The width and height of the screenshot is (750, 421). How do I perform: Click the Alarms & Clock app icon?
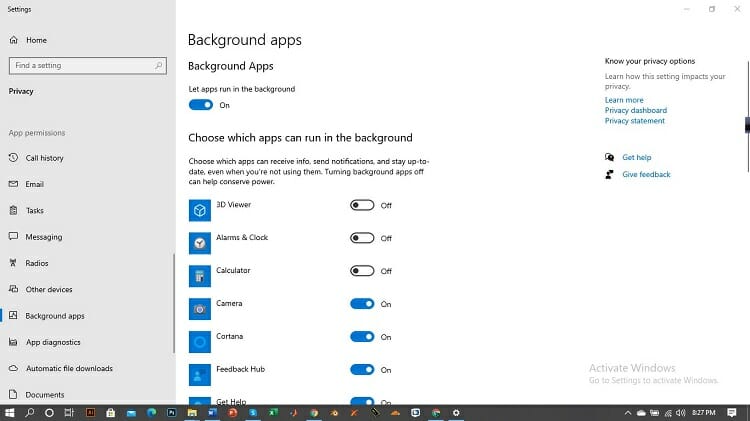[199, 244]
